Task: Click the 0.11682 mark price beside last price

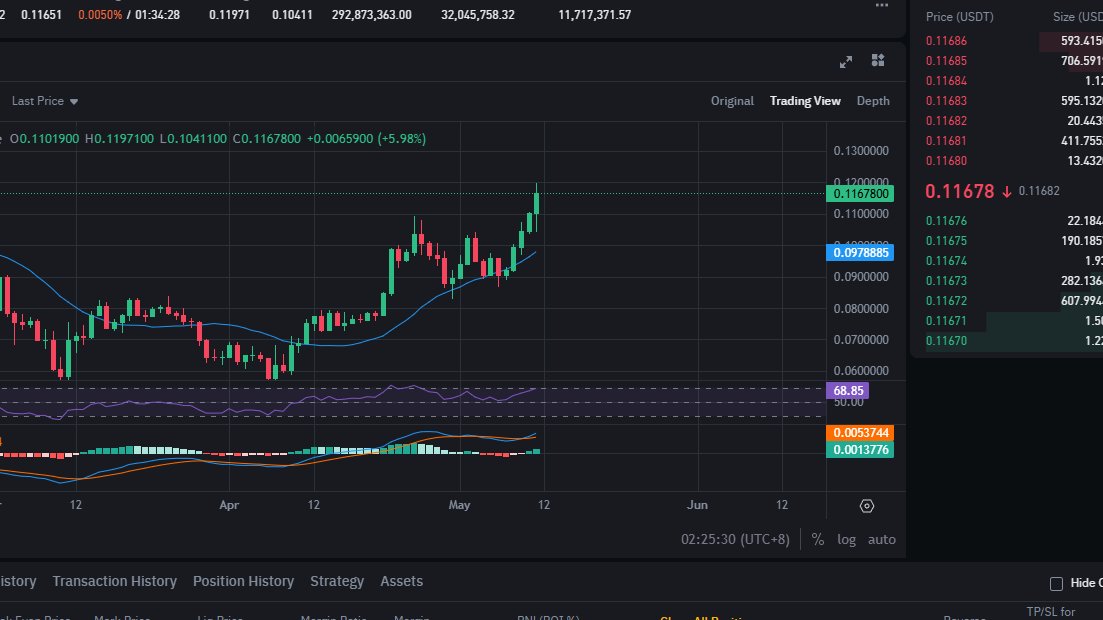Action: [x=1039, y=191]
